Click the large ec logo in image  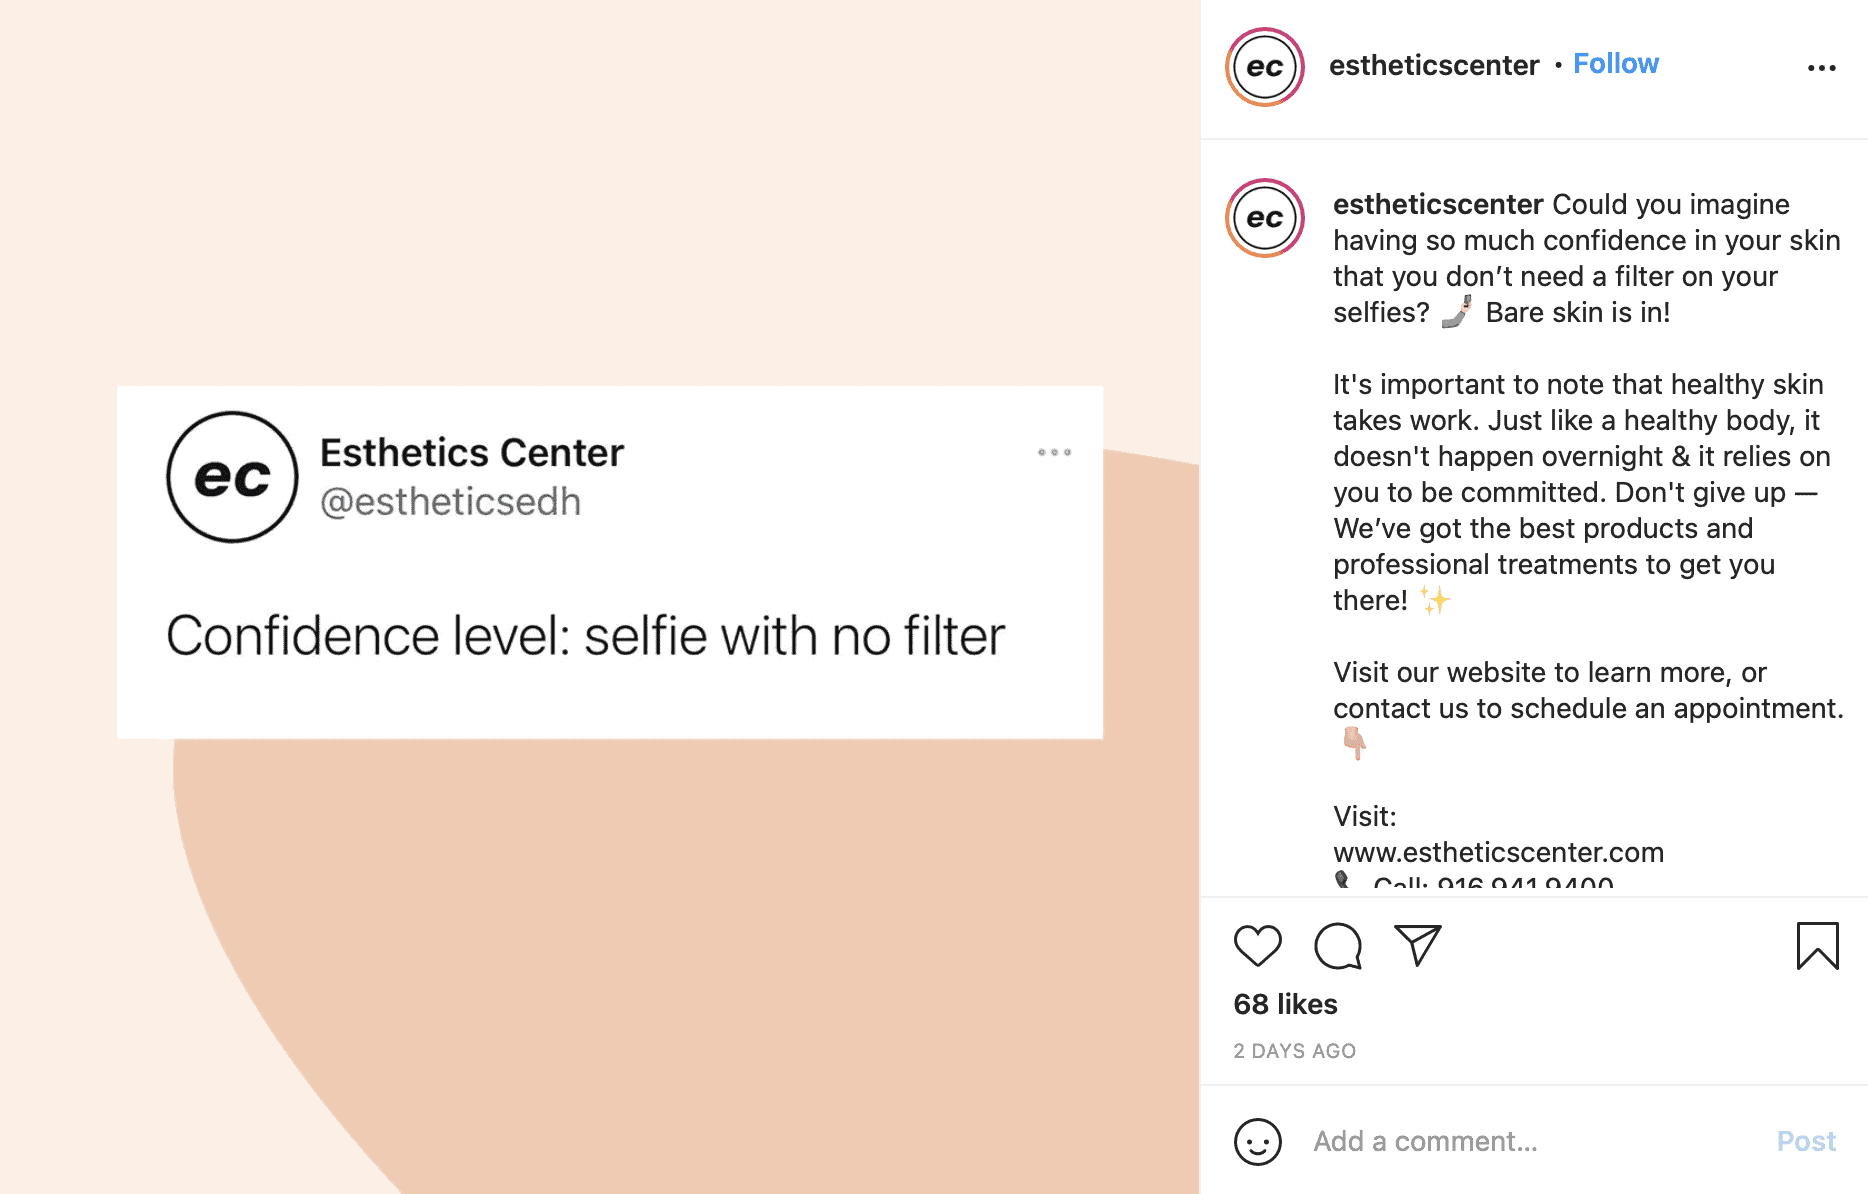[x=232, y=477]
